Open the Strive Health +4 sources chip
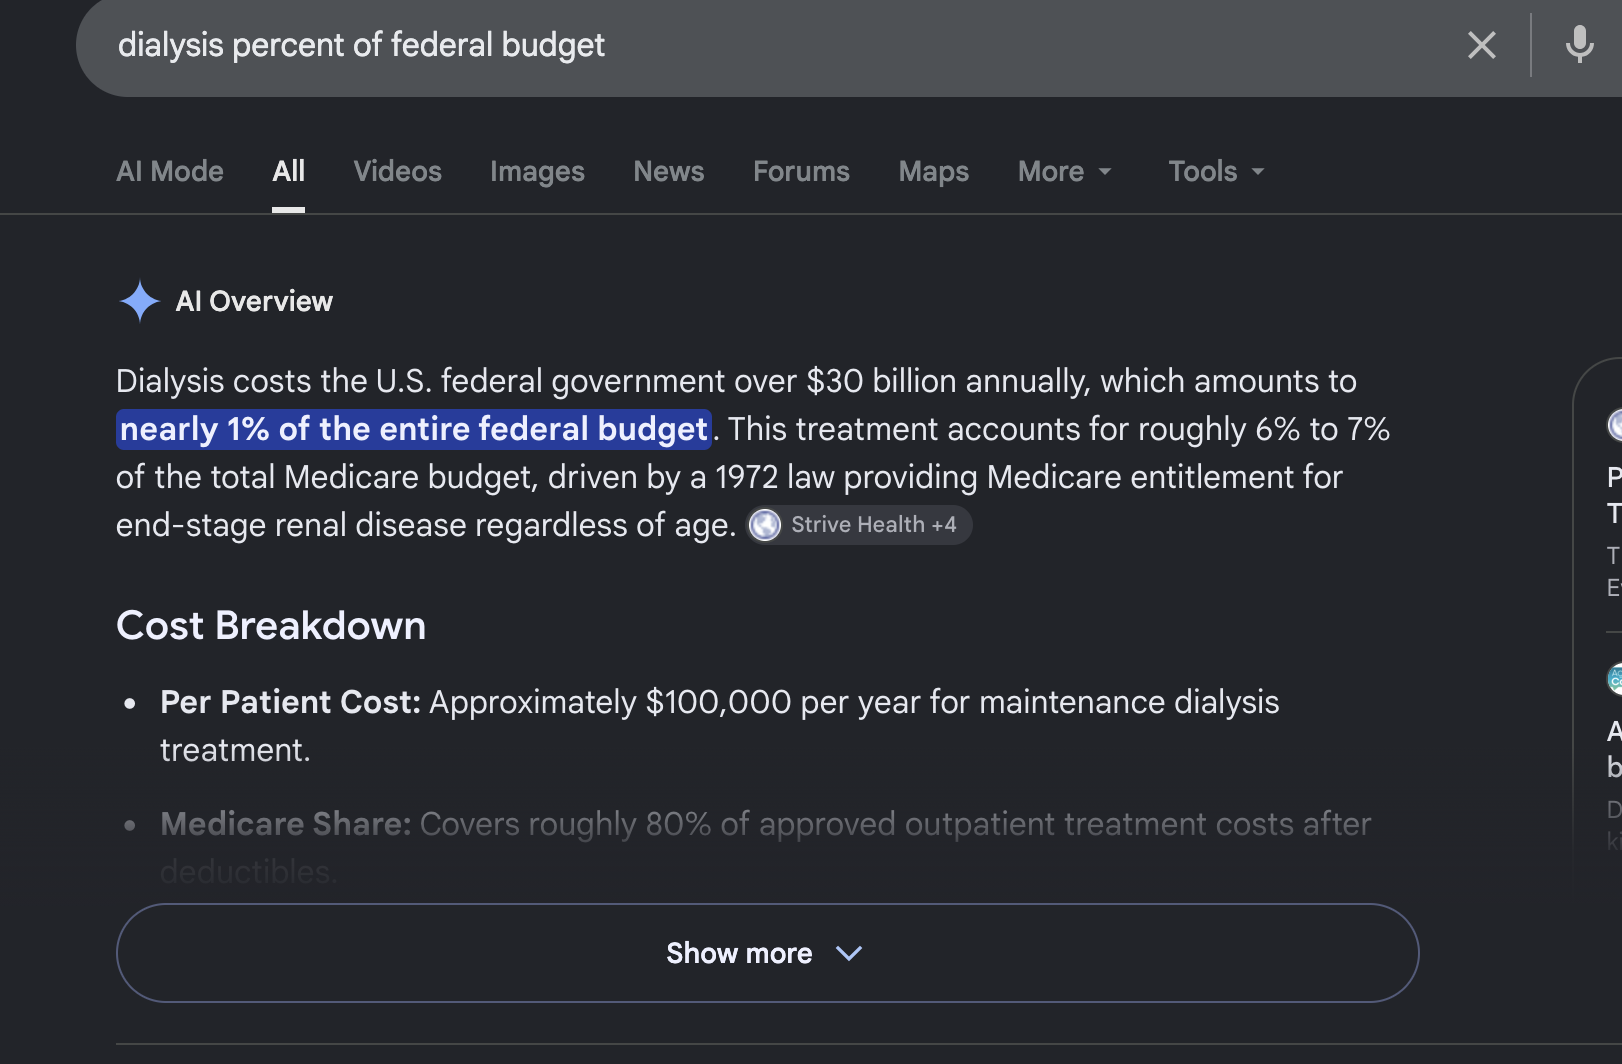The width and height of the screenshot is (1622, 1064). [x=860, y=525]
